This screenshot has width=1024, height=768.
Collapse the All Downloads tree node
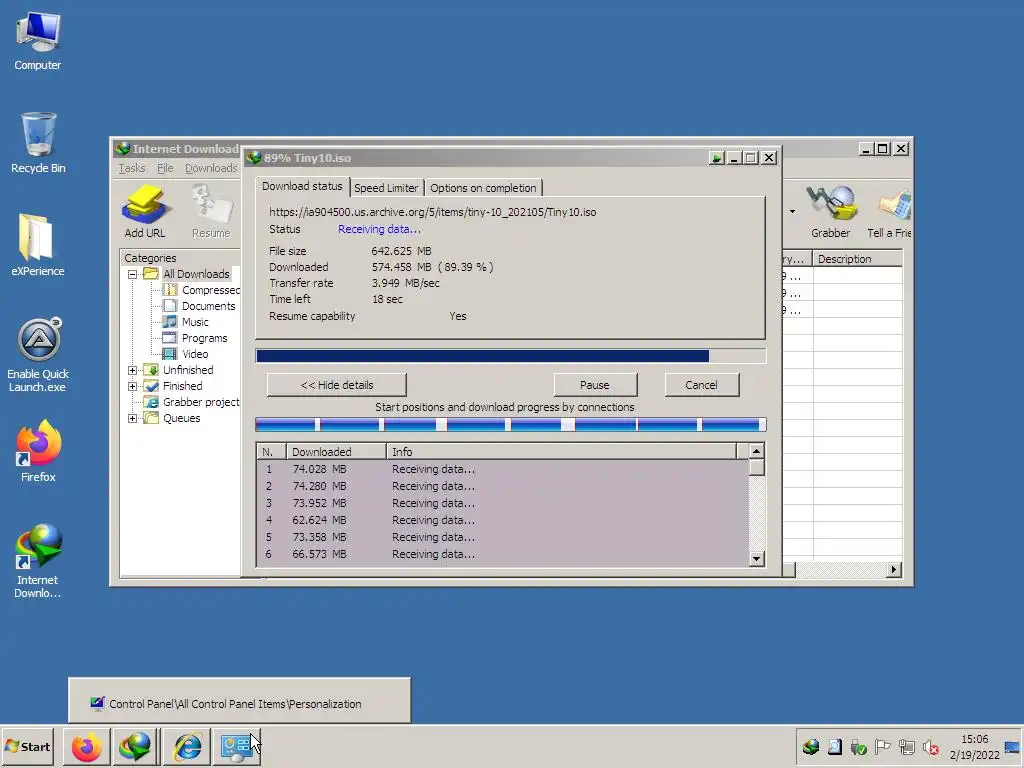(133, 274)
